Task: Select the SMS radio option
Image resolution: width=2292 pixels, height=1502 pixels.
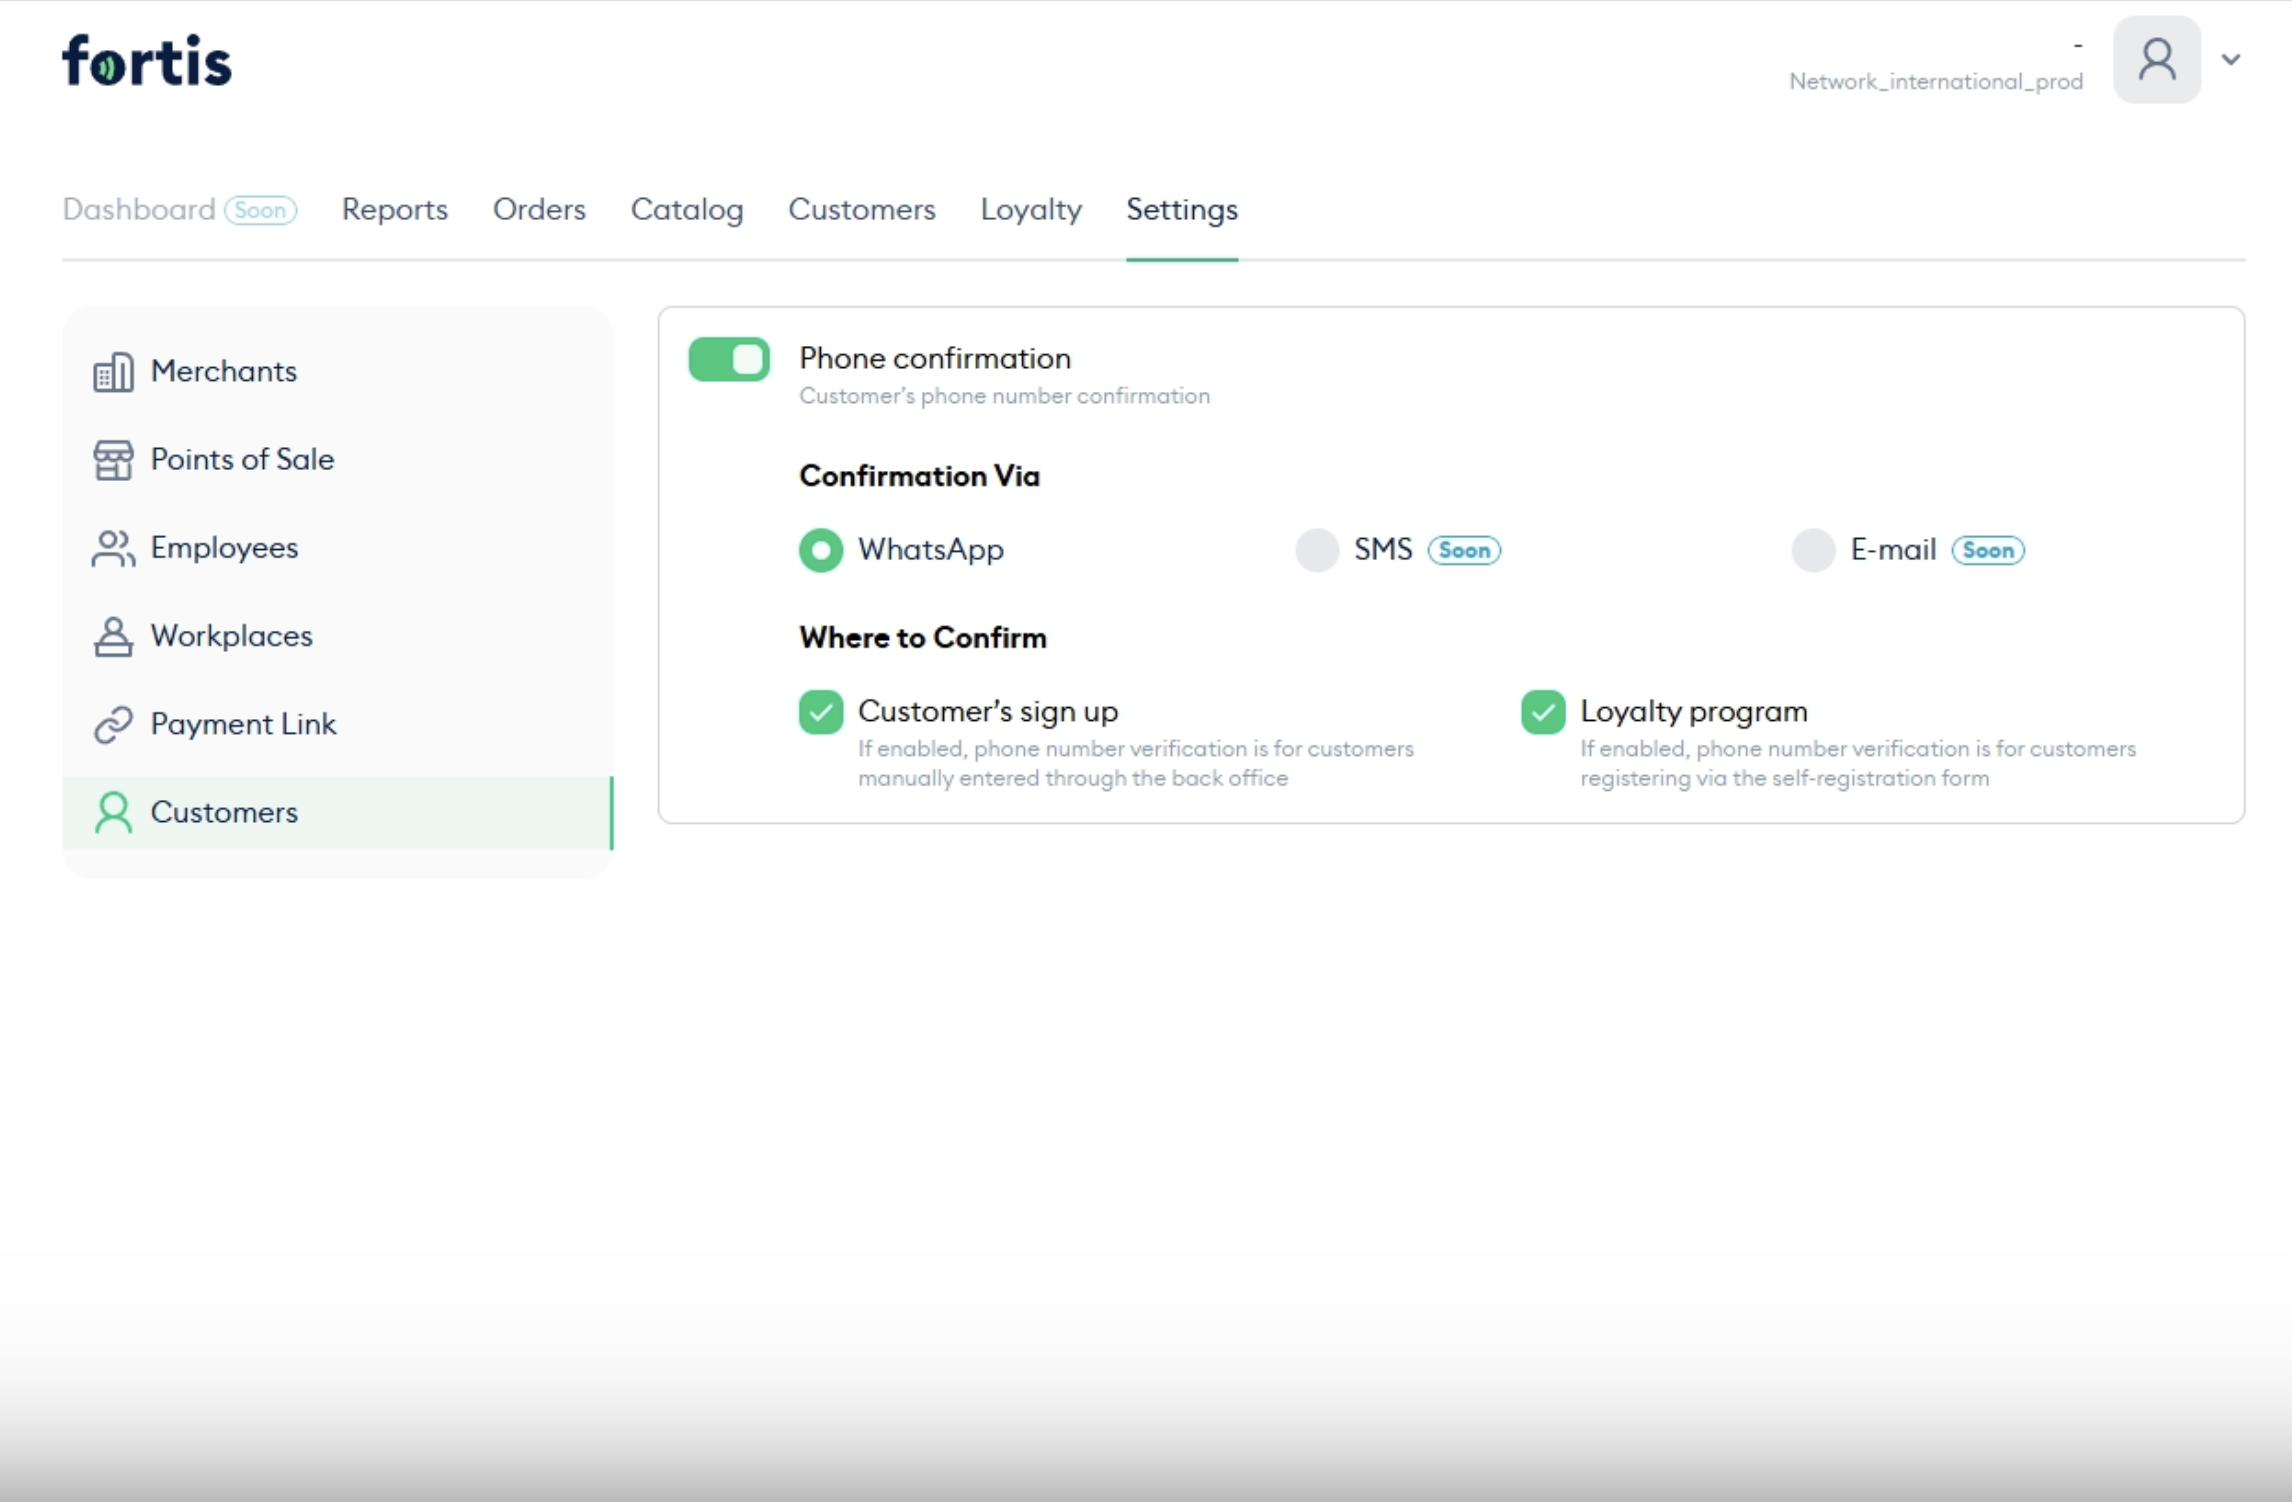Action: tap(1317, 550)
